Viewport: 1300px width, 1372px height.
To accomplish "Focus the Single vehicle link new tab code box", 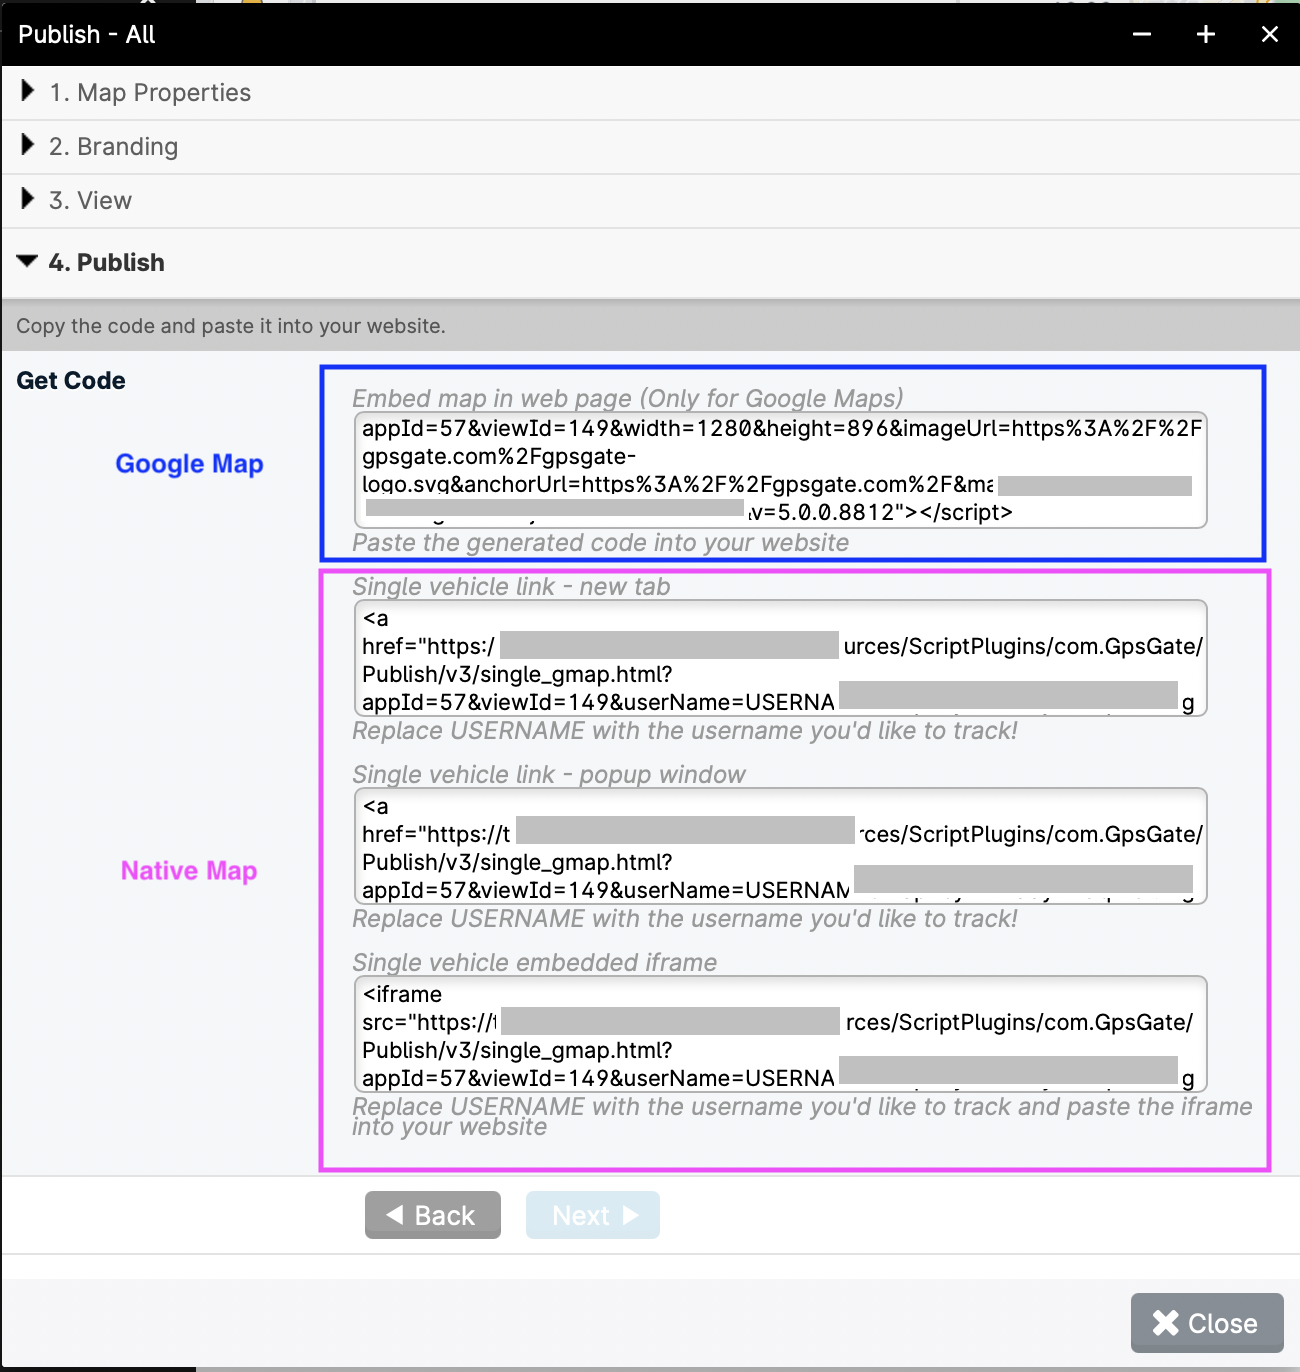I will pos(781,658).
